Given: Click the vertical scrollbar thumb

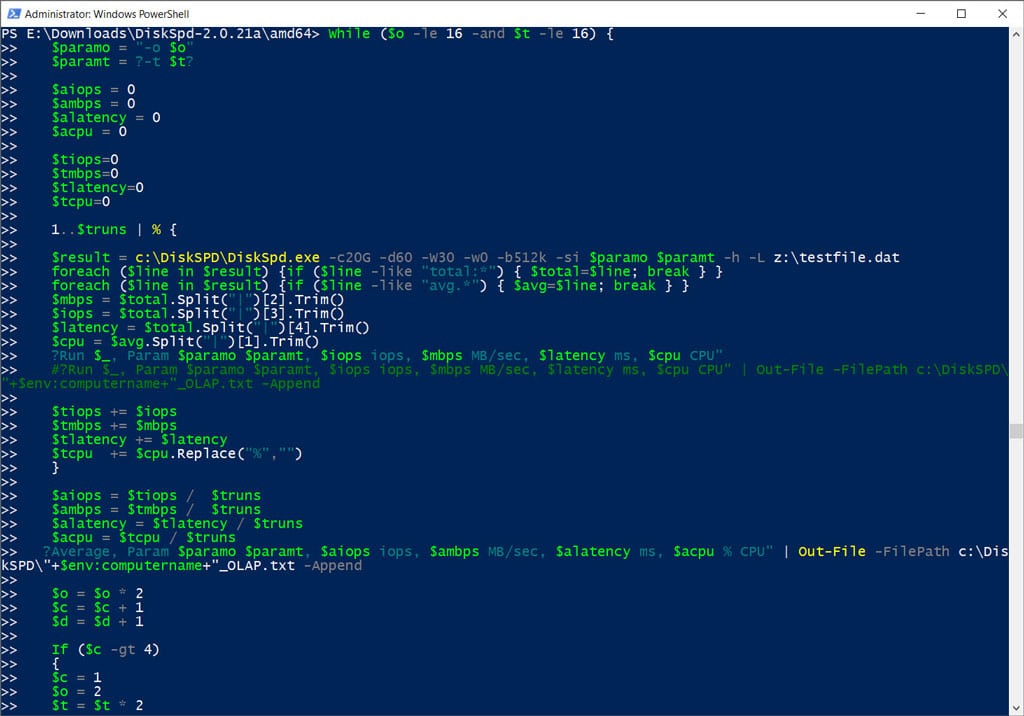Looking at the screenshot, I should (x=1016, y=431).
